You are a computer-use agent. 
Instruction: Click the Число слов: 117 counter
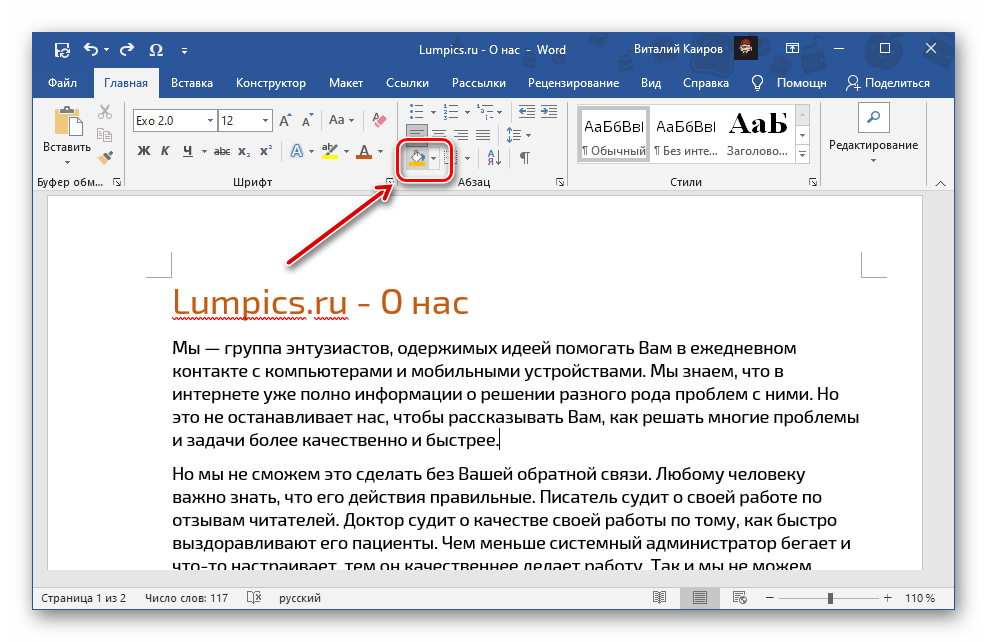click(x=186, y=598)
